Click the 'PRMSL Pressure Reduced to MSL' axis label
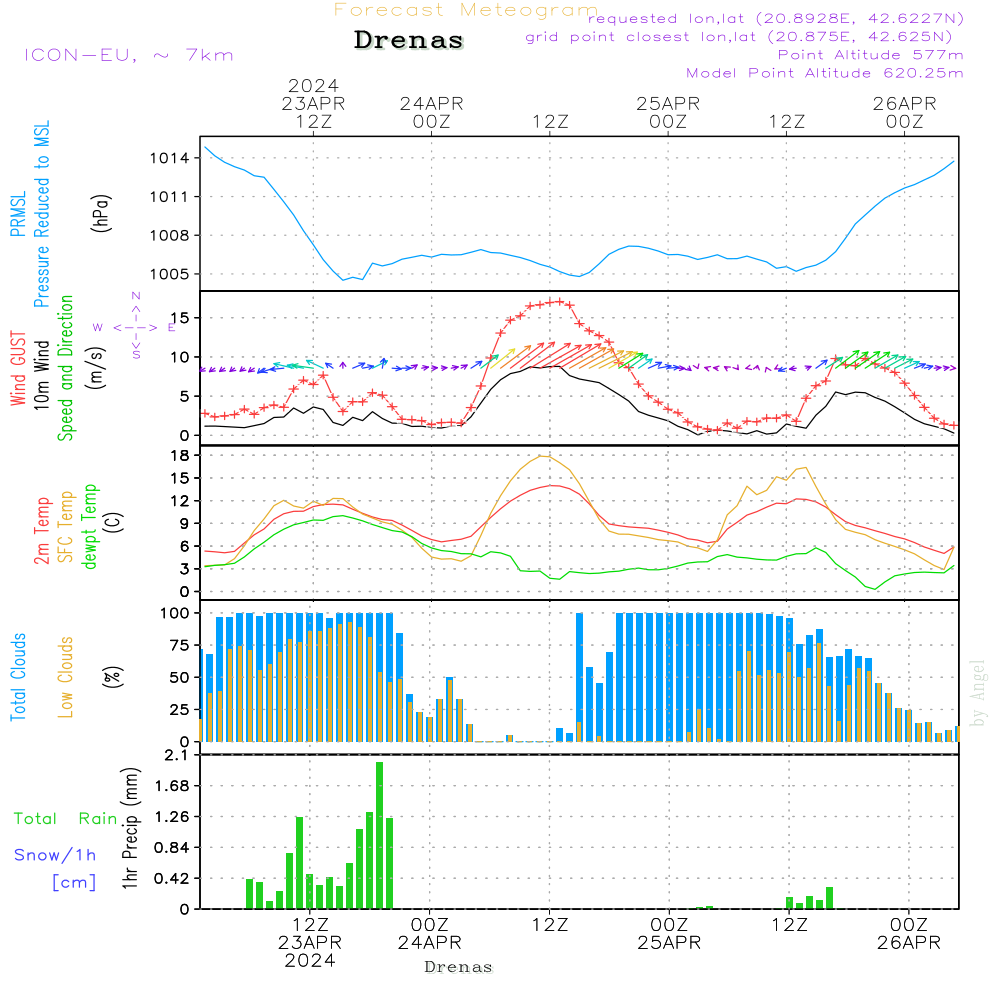 tap(30, 214)
